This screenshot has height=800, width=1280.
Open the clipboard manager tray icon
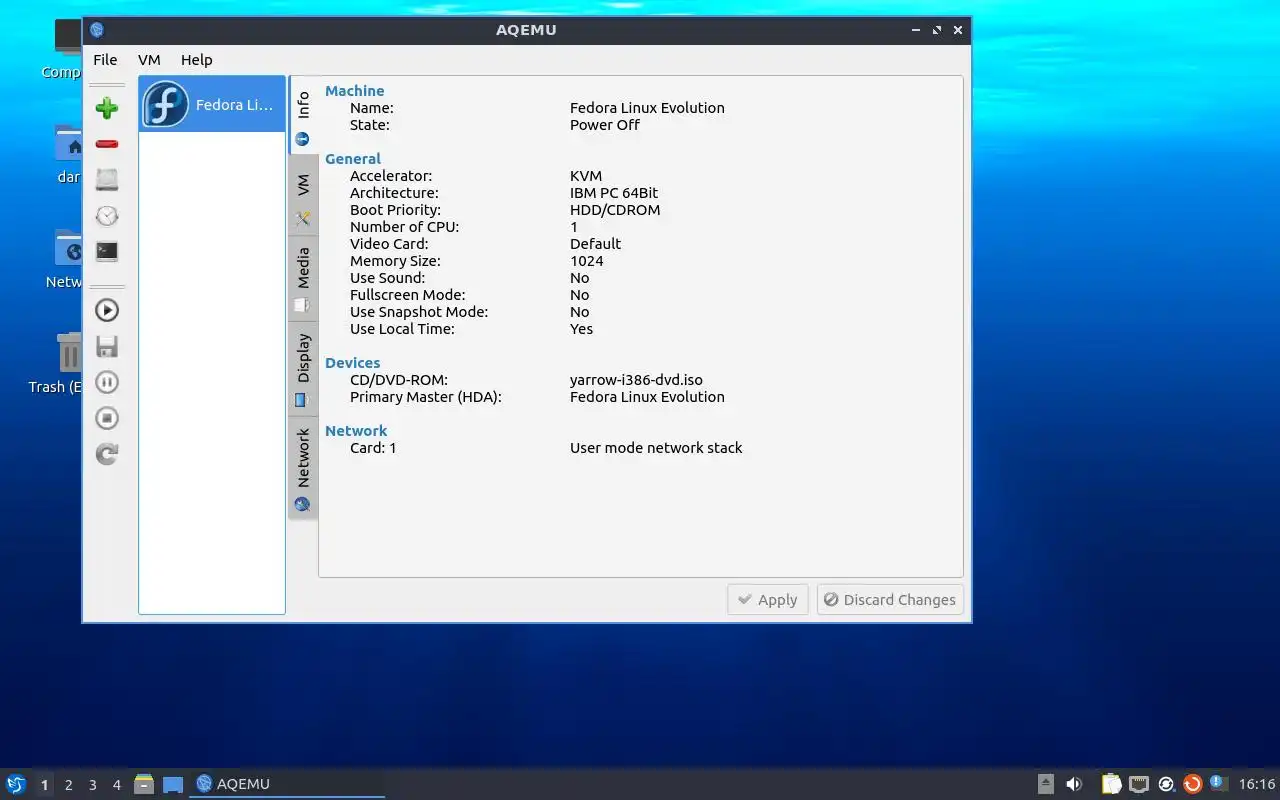[x=1111, y=784]
